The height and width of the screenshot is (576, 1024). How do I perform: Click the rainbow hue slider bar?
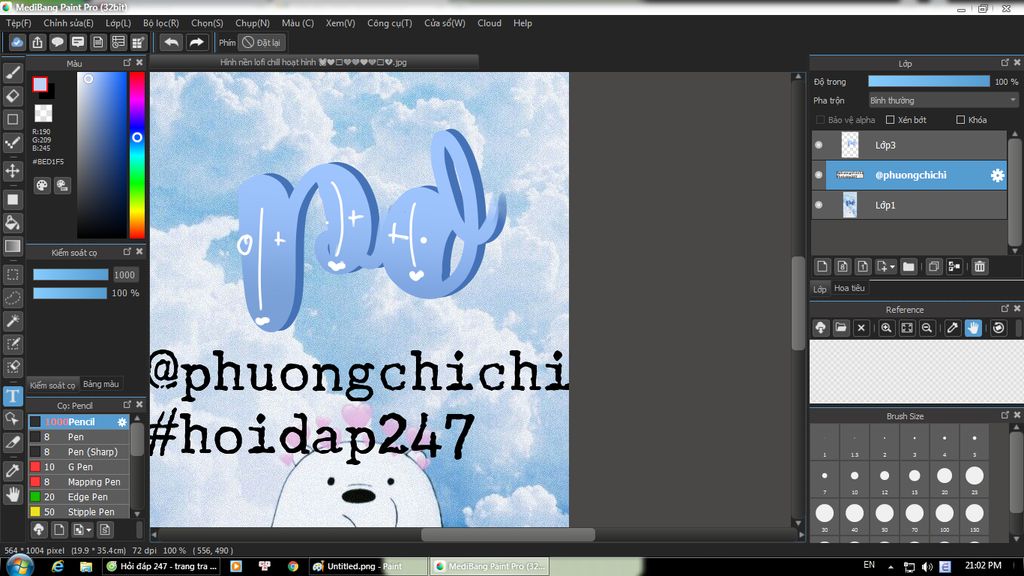[136, 155]
